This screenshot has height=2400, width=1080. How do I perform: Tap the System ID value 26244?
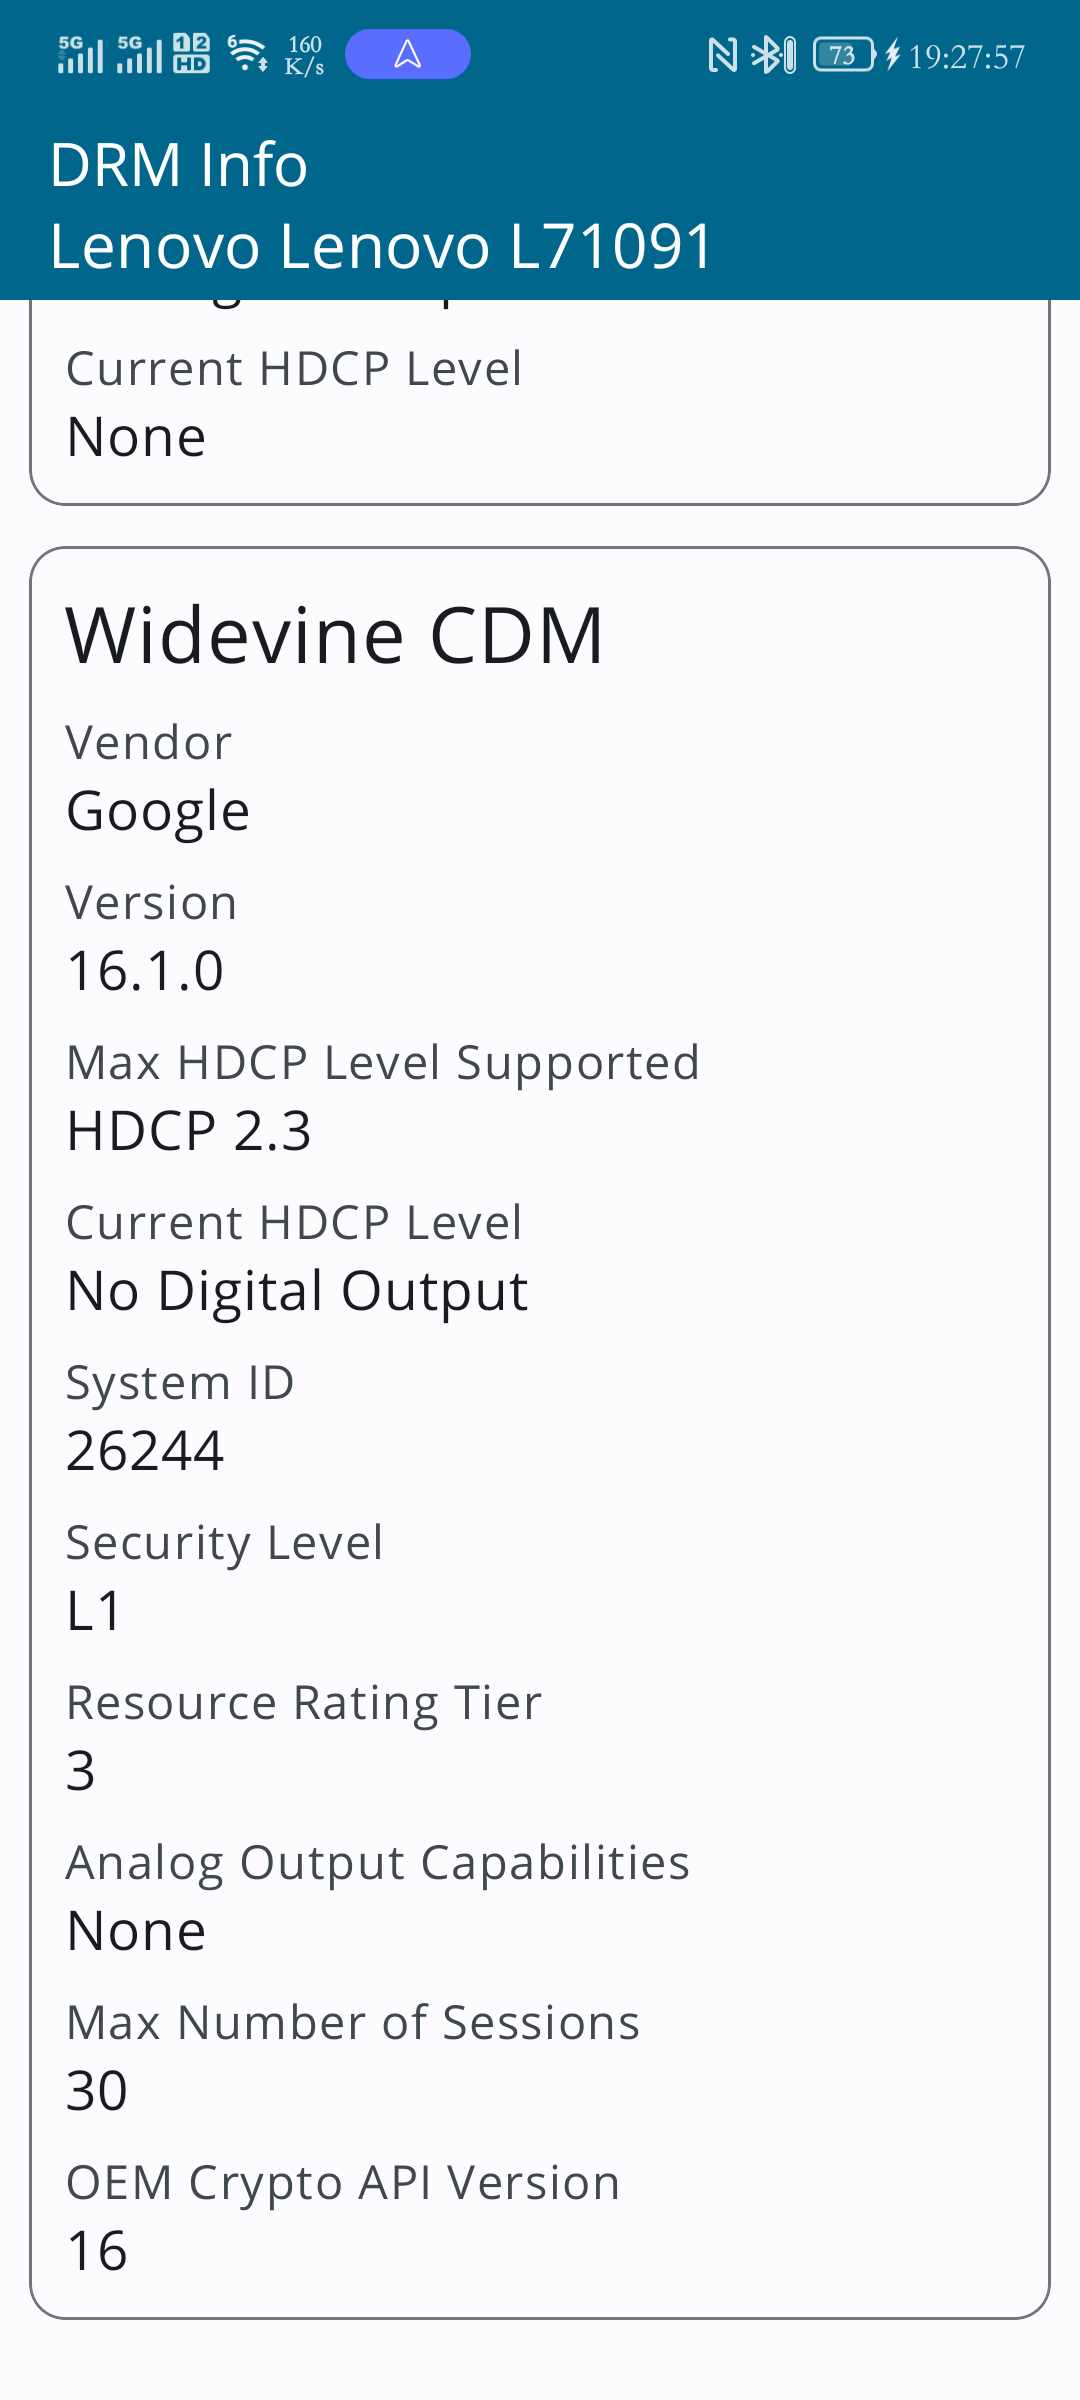145,1451
